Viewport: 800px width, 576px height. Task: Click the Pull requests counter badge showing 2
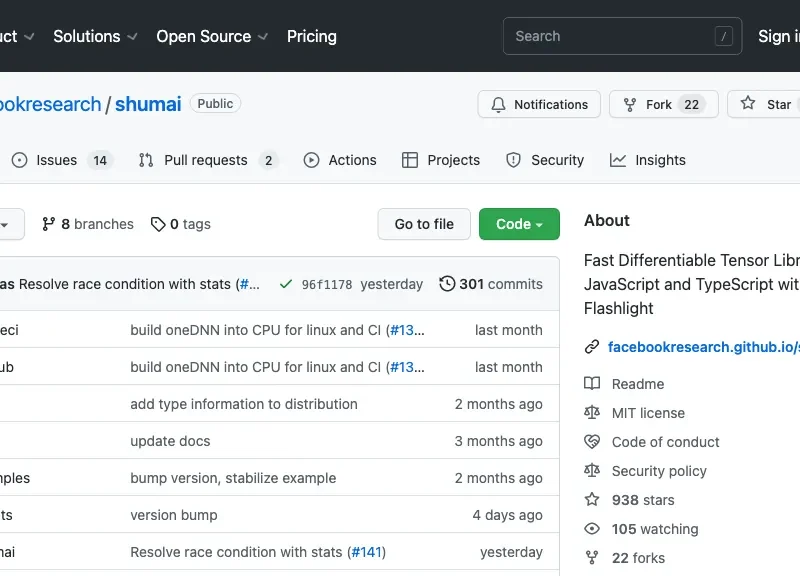268,161
